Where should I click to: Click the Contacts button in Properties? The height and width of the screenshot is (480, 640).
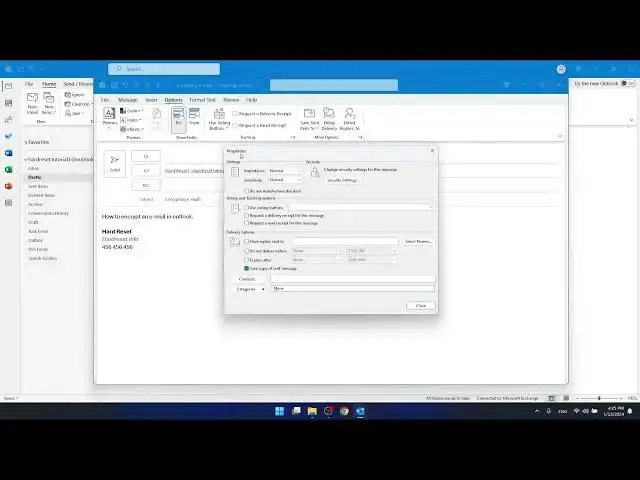247,279
